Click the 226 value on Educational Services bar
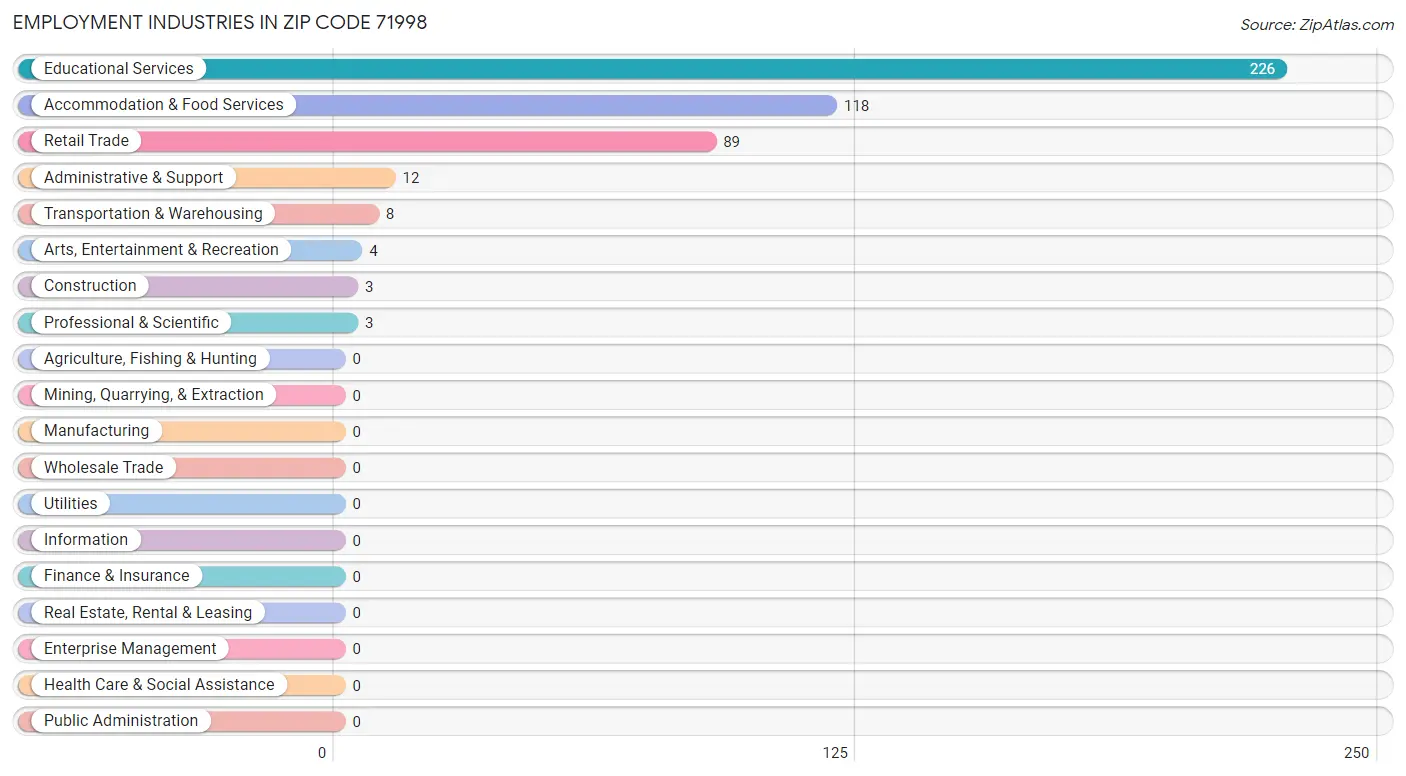 coord(1262,69)
